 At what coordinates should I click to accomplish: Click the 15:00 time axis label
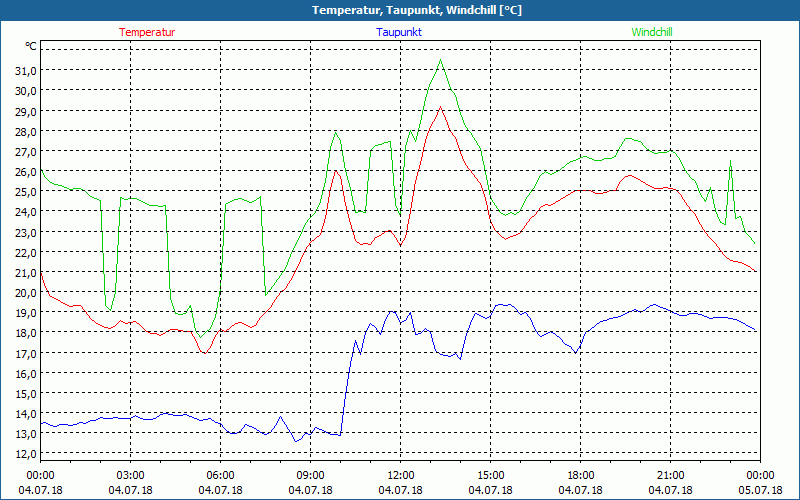pos(491,476)
